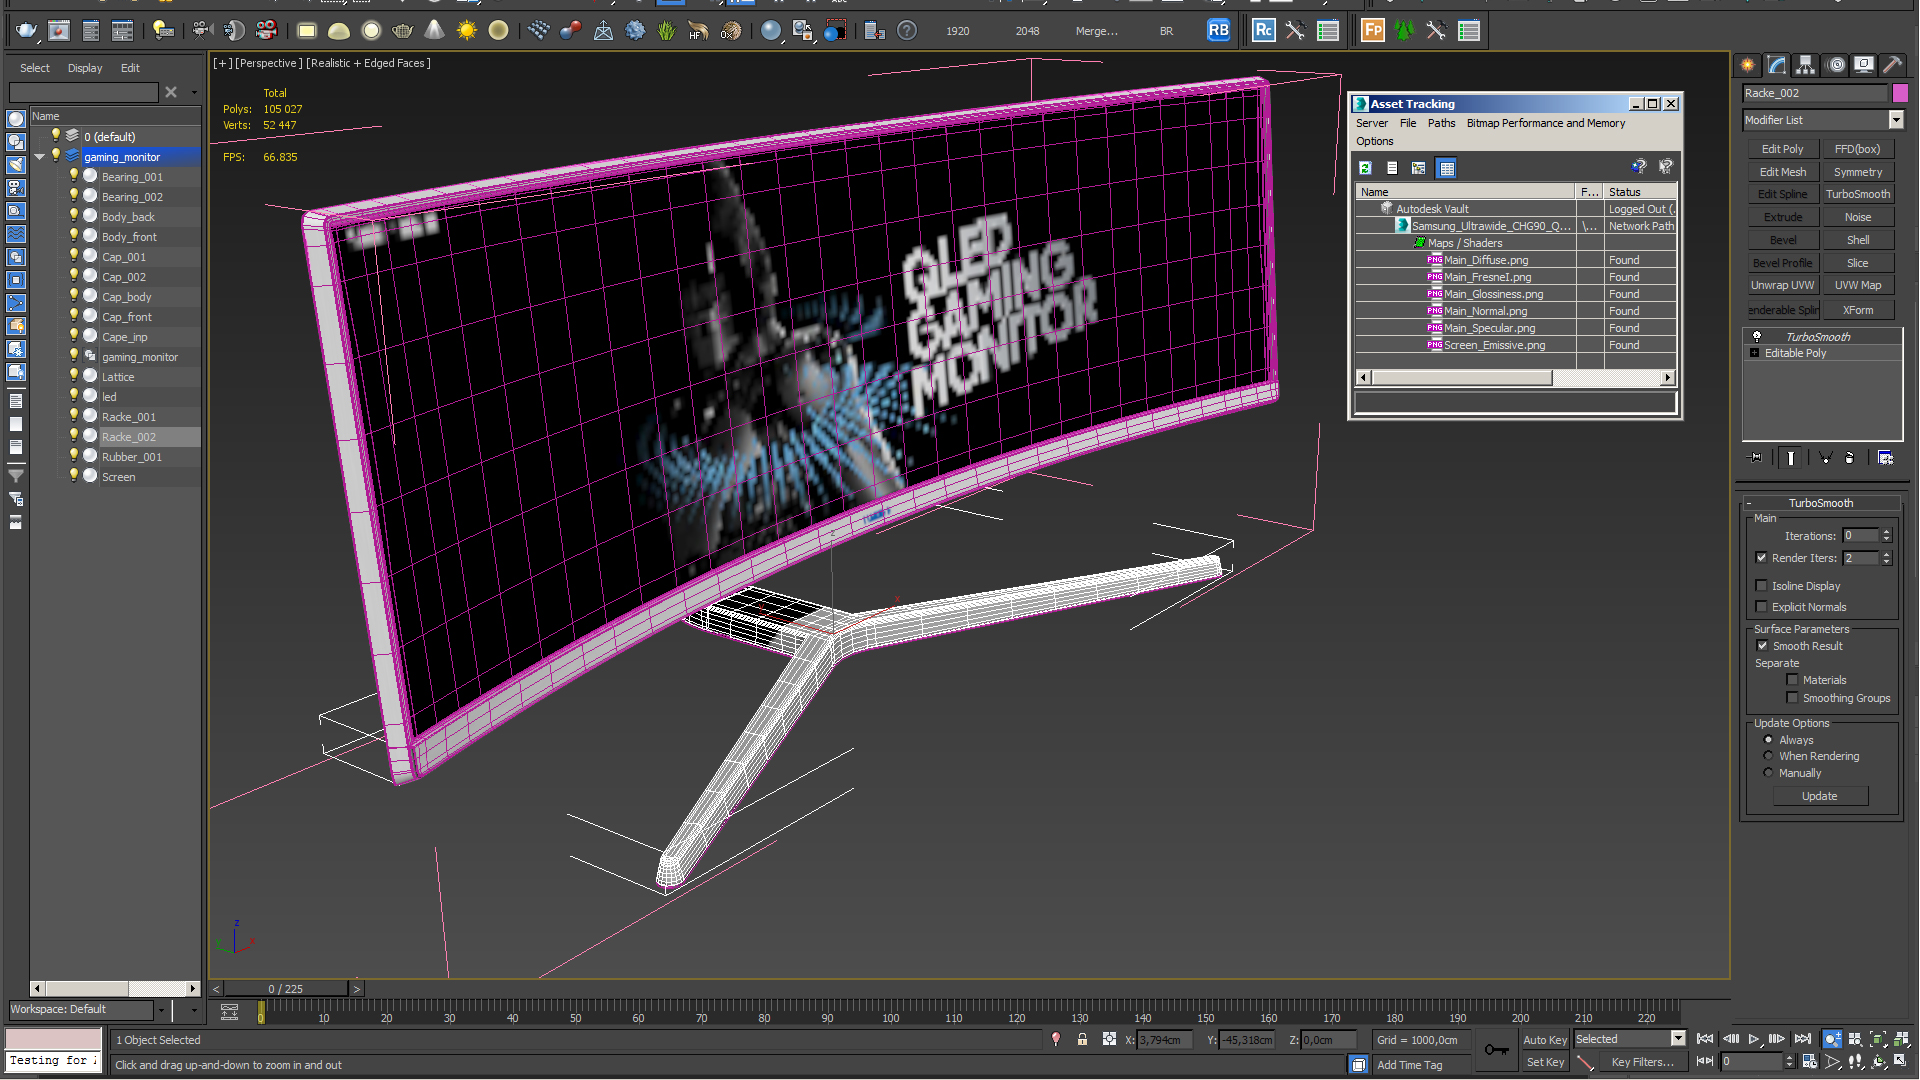Open the Modifier List dropdown
Image resolution: width=1920 pixels, height=1080 pixels.
click(1895, 120)
